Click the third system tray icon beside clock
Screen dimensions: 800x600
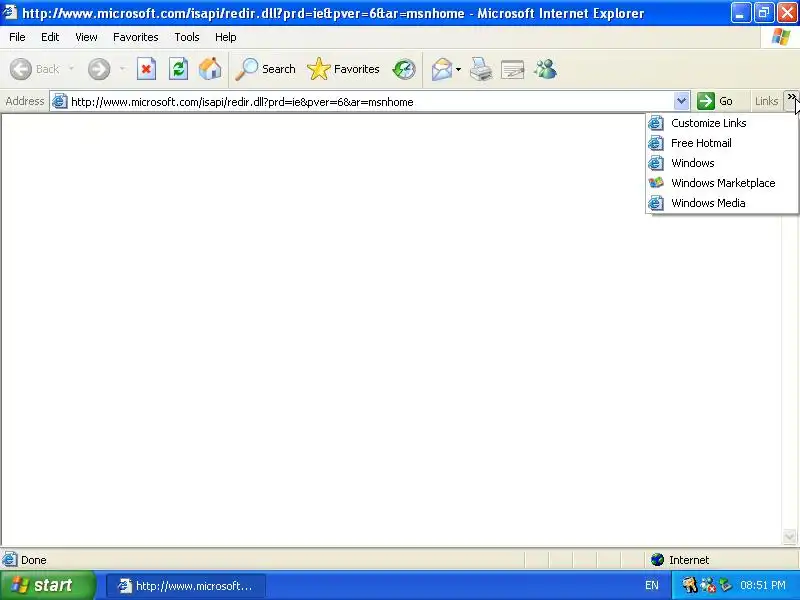pos(725,585)
